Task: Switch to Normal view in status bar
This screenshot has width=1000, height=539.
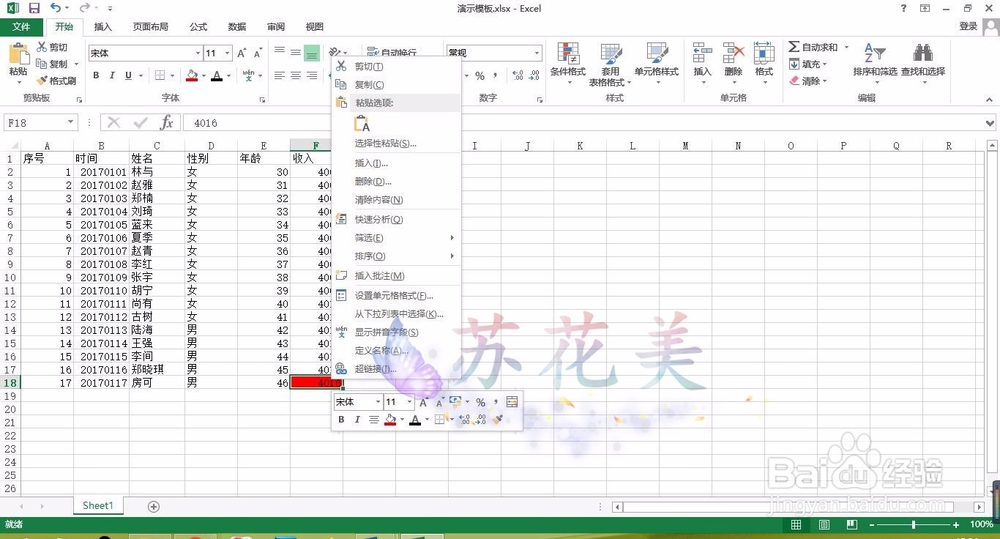Action: 796,524
